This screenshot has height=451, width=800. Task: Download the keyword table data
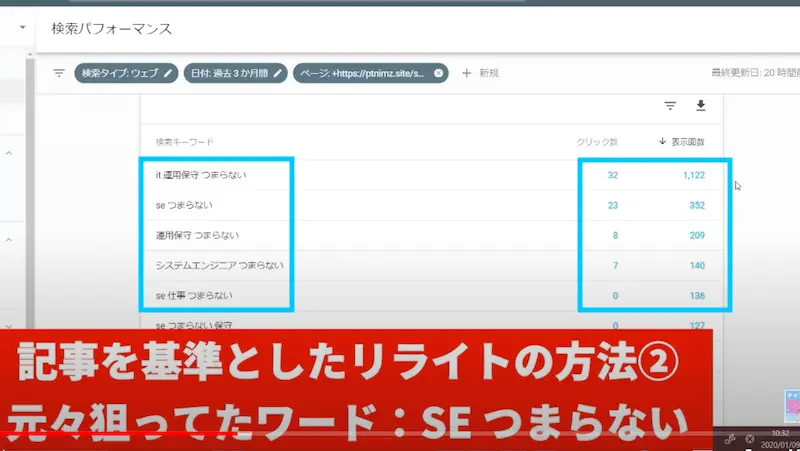pos(701,106)
